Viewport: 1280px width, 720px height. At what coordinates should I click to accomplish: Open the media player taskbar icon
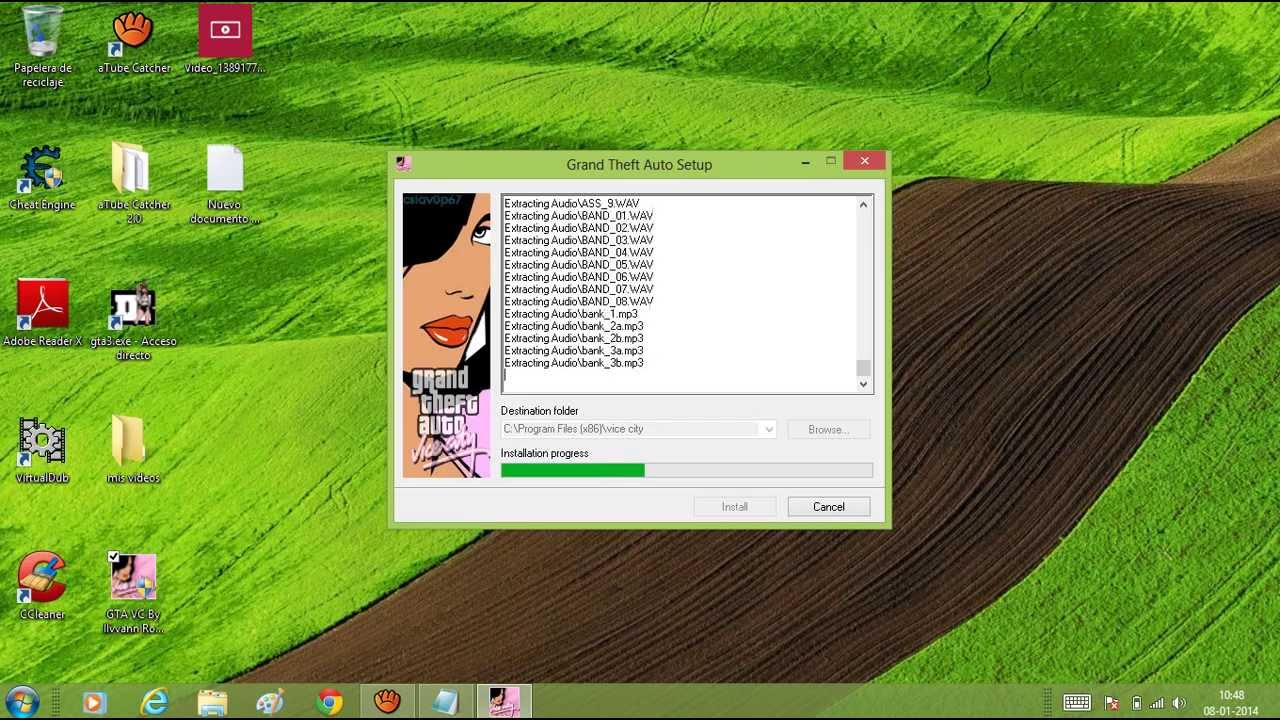pyautogui.click(x=94, y=702)
